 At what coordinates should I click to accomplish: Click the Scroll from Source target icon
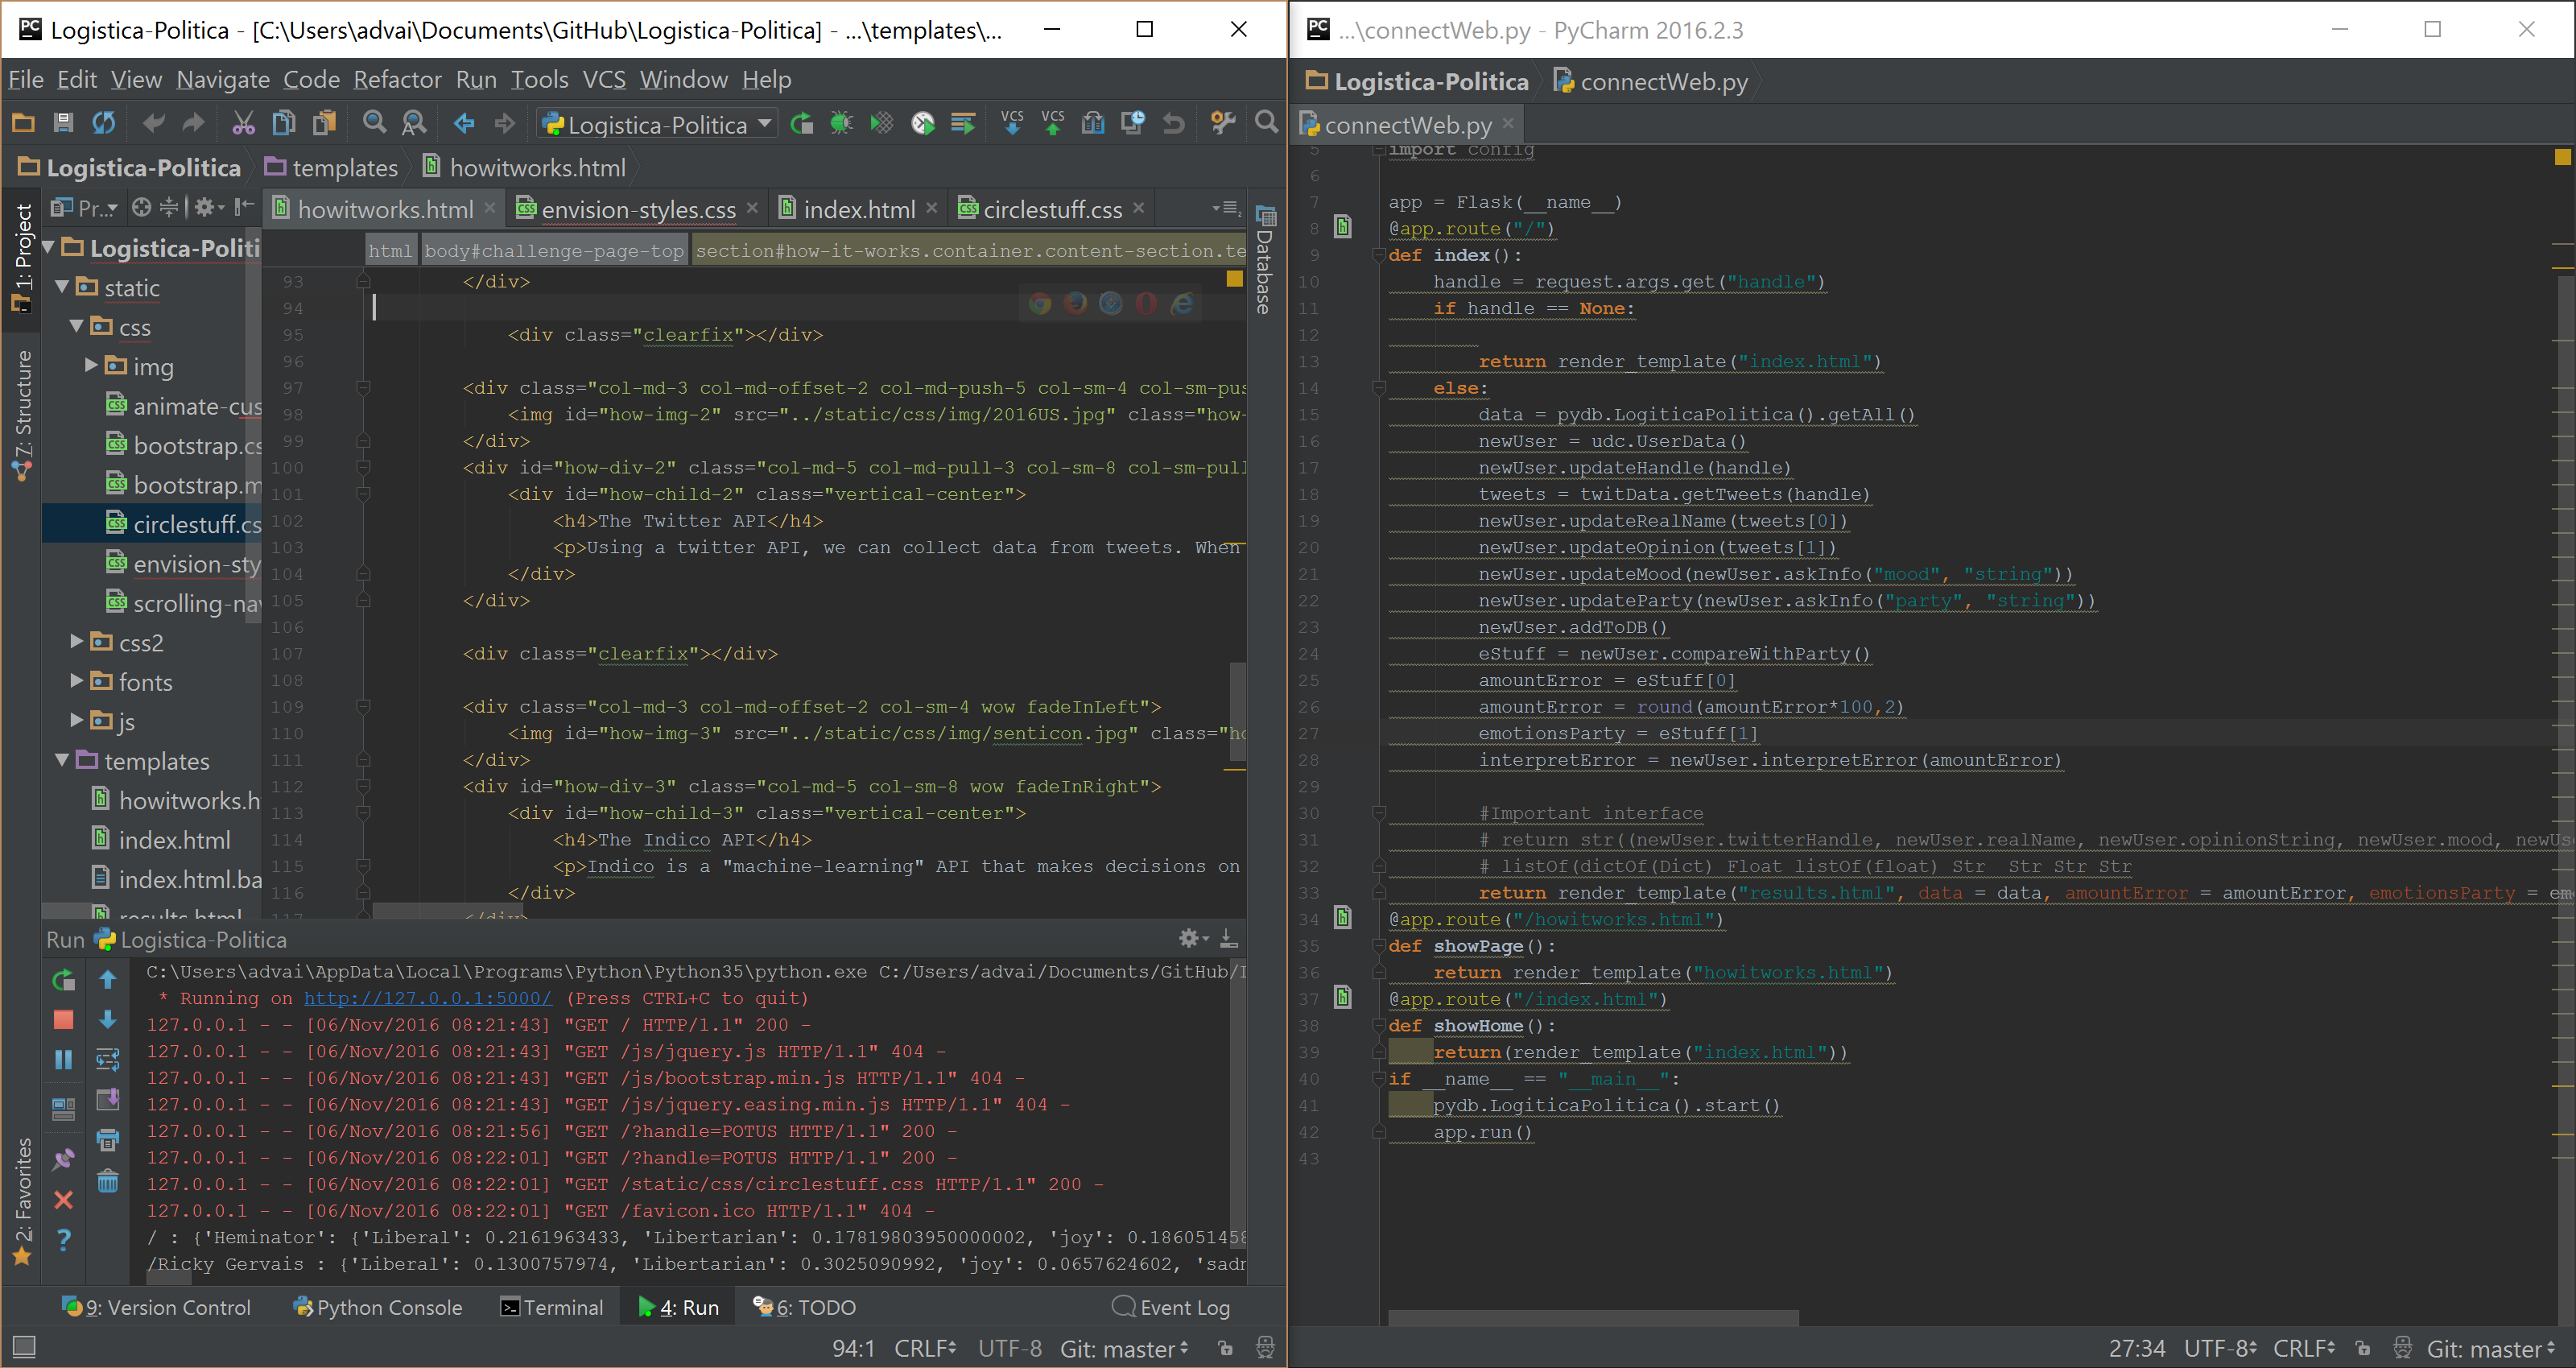142,208
